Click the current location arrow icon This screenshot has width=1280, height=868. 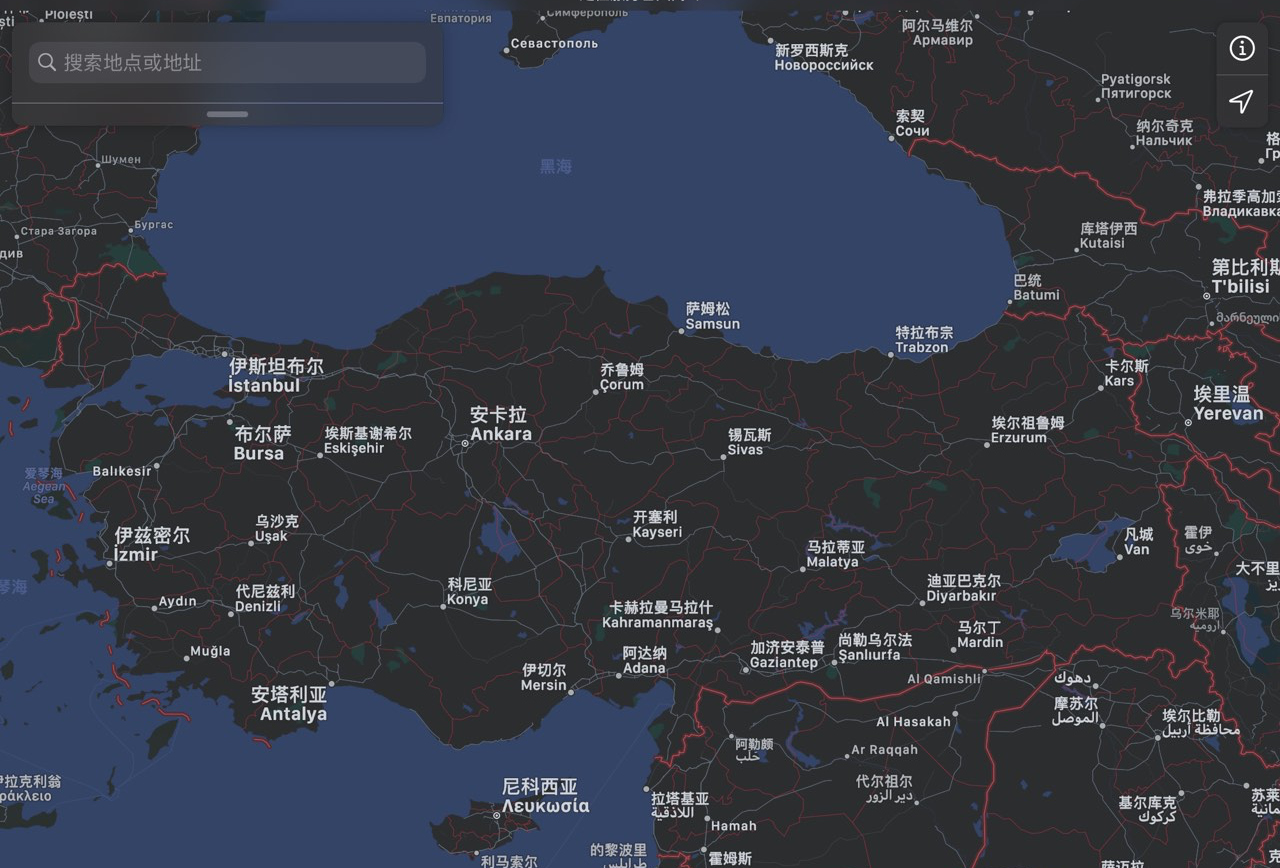pos(1241,101)
